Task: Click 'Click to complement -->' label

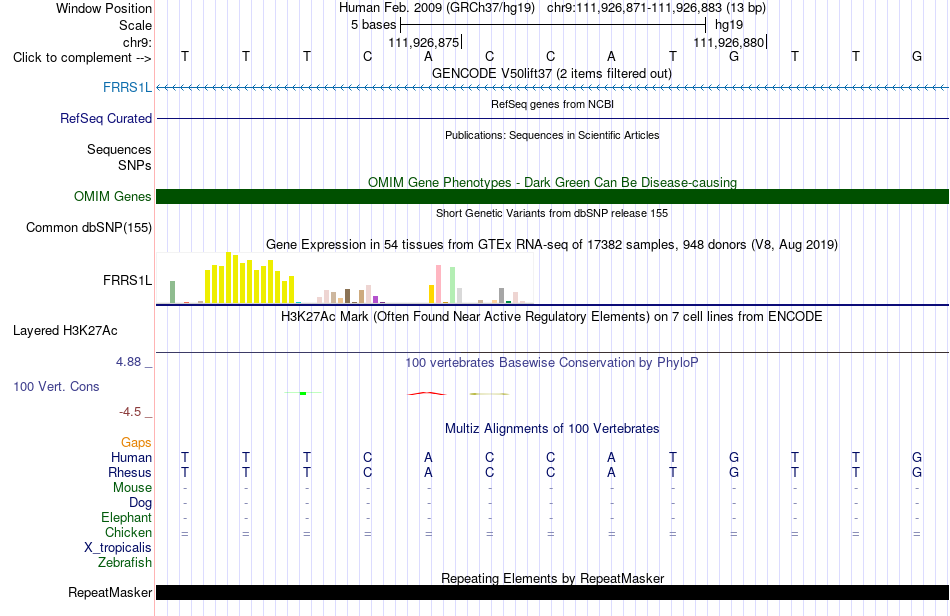Action: point(82,58)
